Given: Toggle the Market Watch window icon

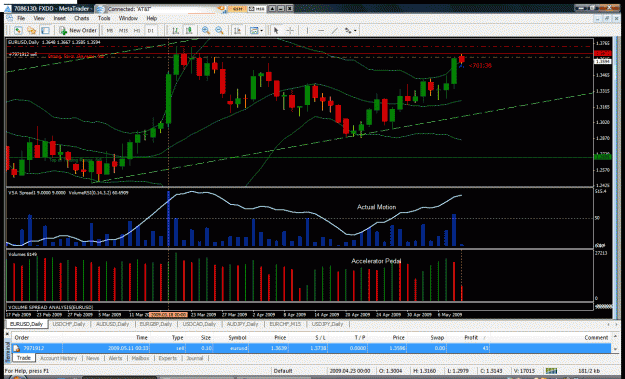Looking at the screenshot, I should coord(45,30).
